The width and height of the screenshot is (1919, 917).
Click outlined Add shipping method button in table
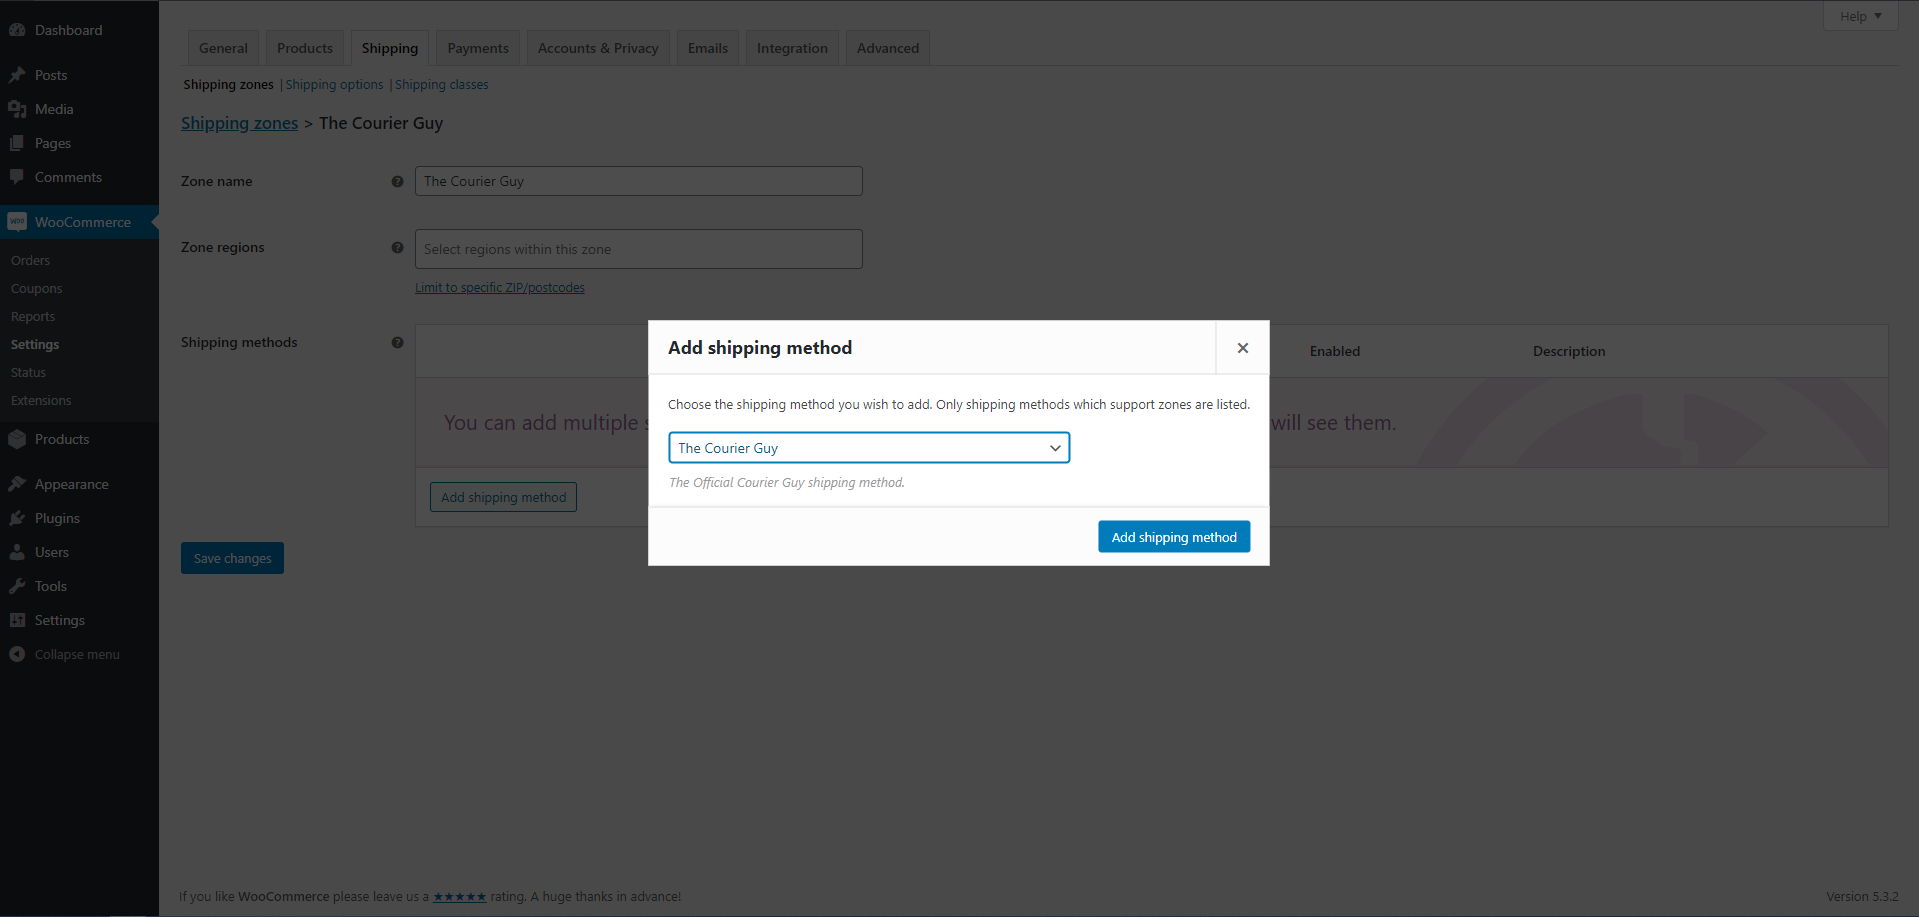(503, 497)
